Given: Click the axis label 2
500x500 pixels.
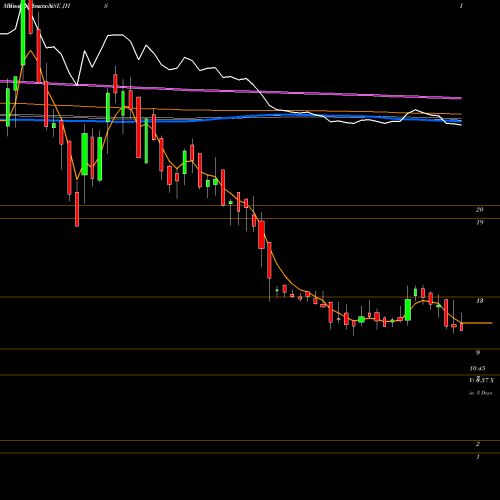Looking at the screenshot, I should click(x=478, y=444).
